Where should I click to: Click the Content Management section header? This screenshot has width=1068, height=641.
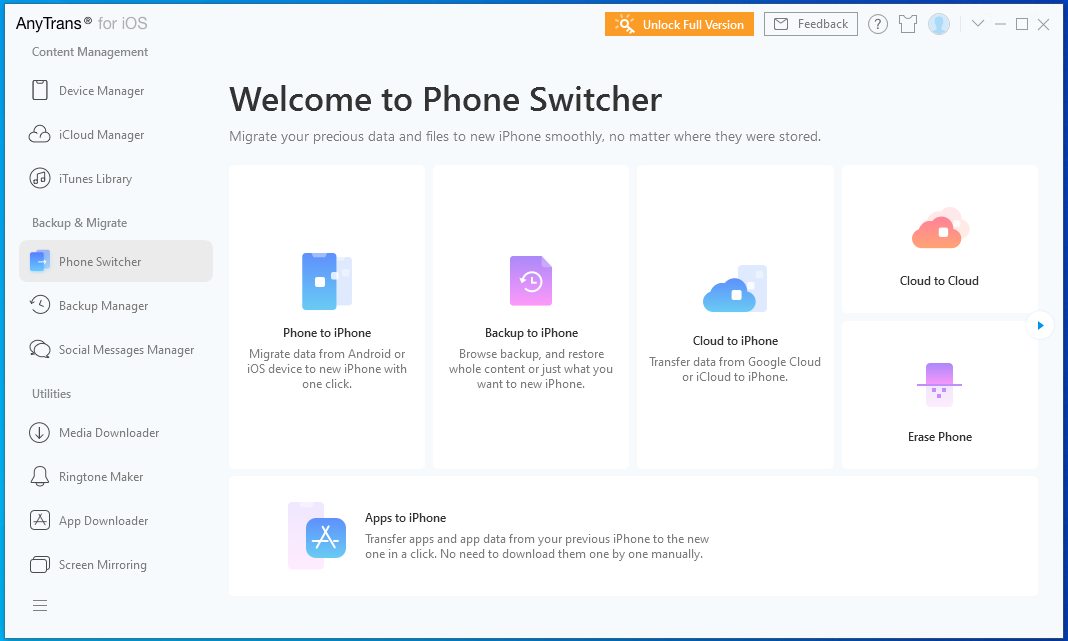click(x=90, y=52)
